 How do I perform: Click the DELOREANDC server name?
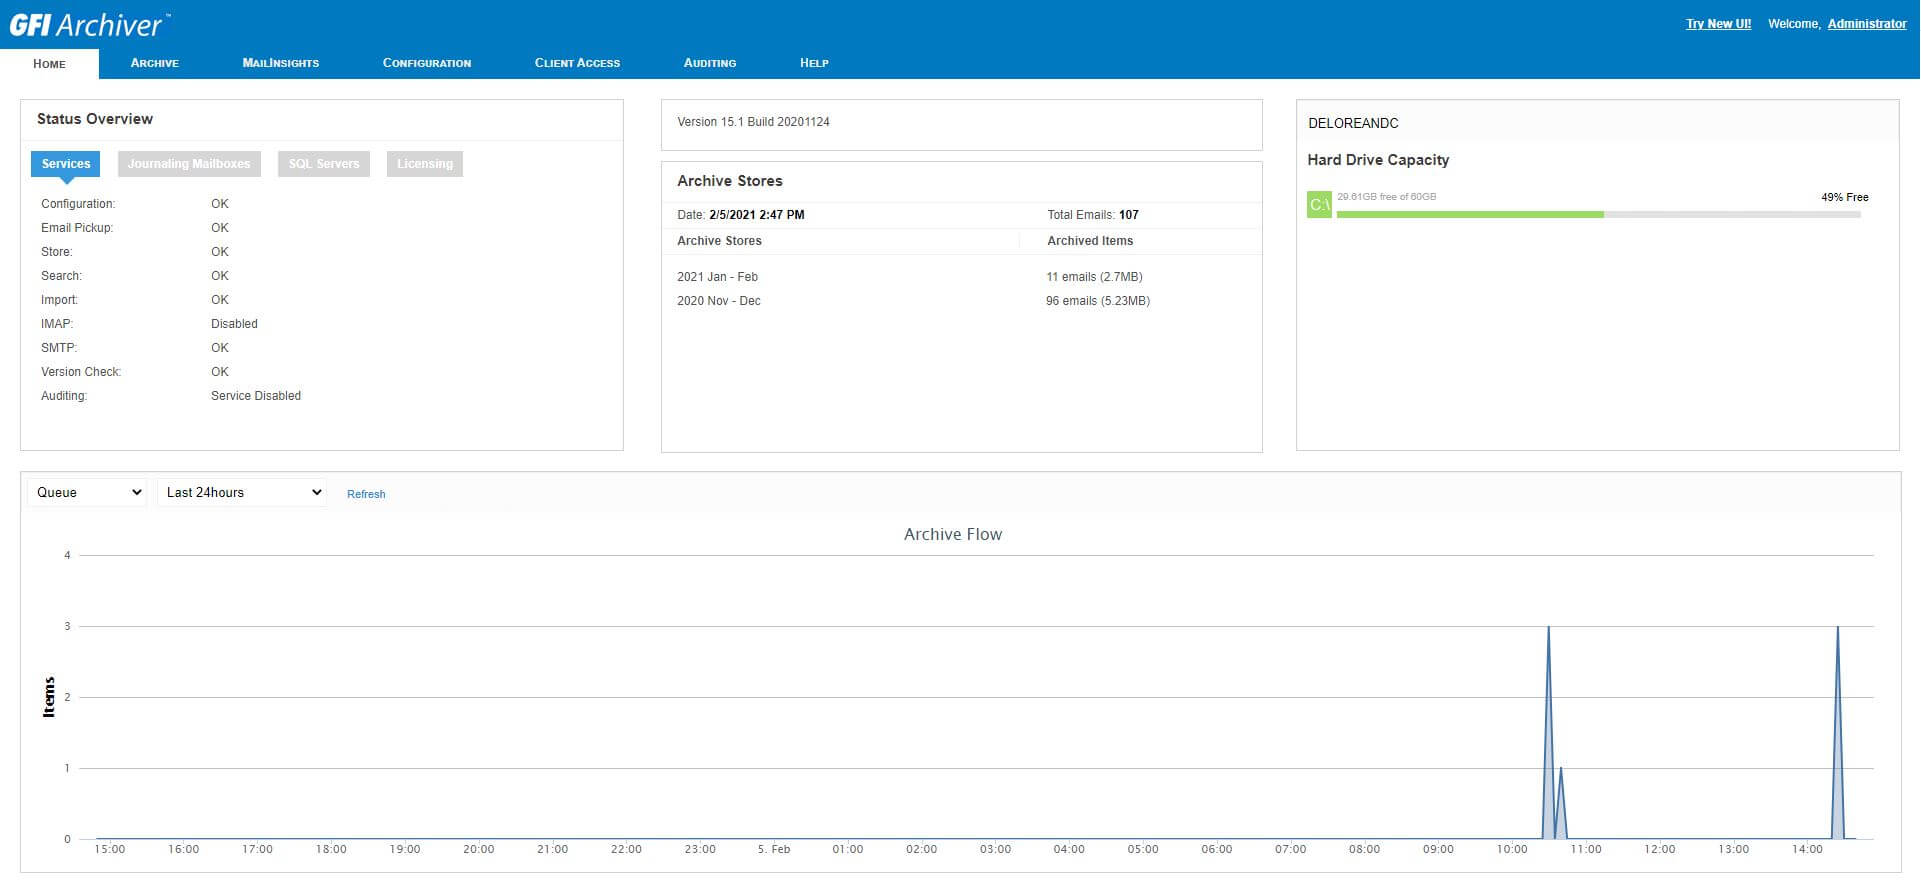coord(1353,123)
